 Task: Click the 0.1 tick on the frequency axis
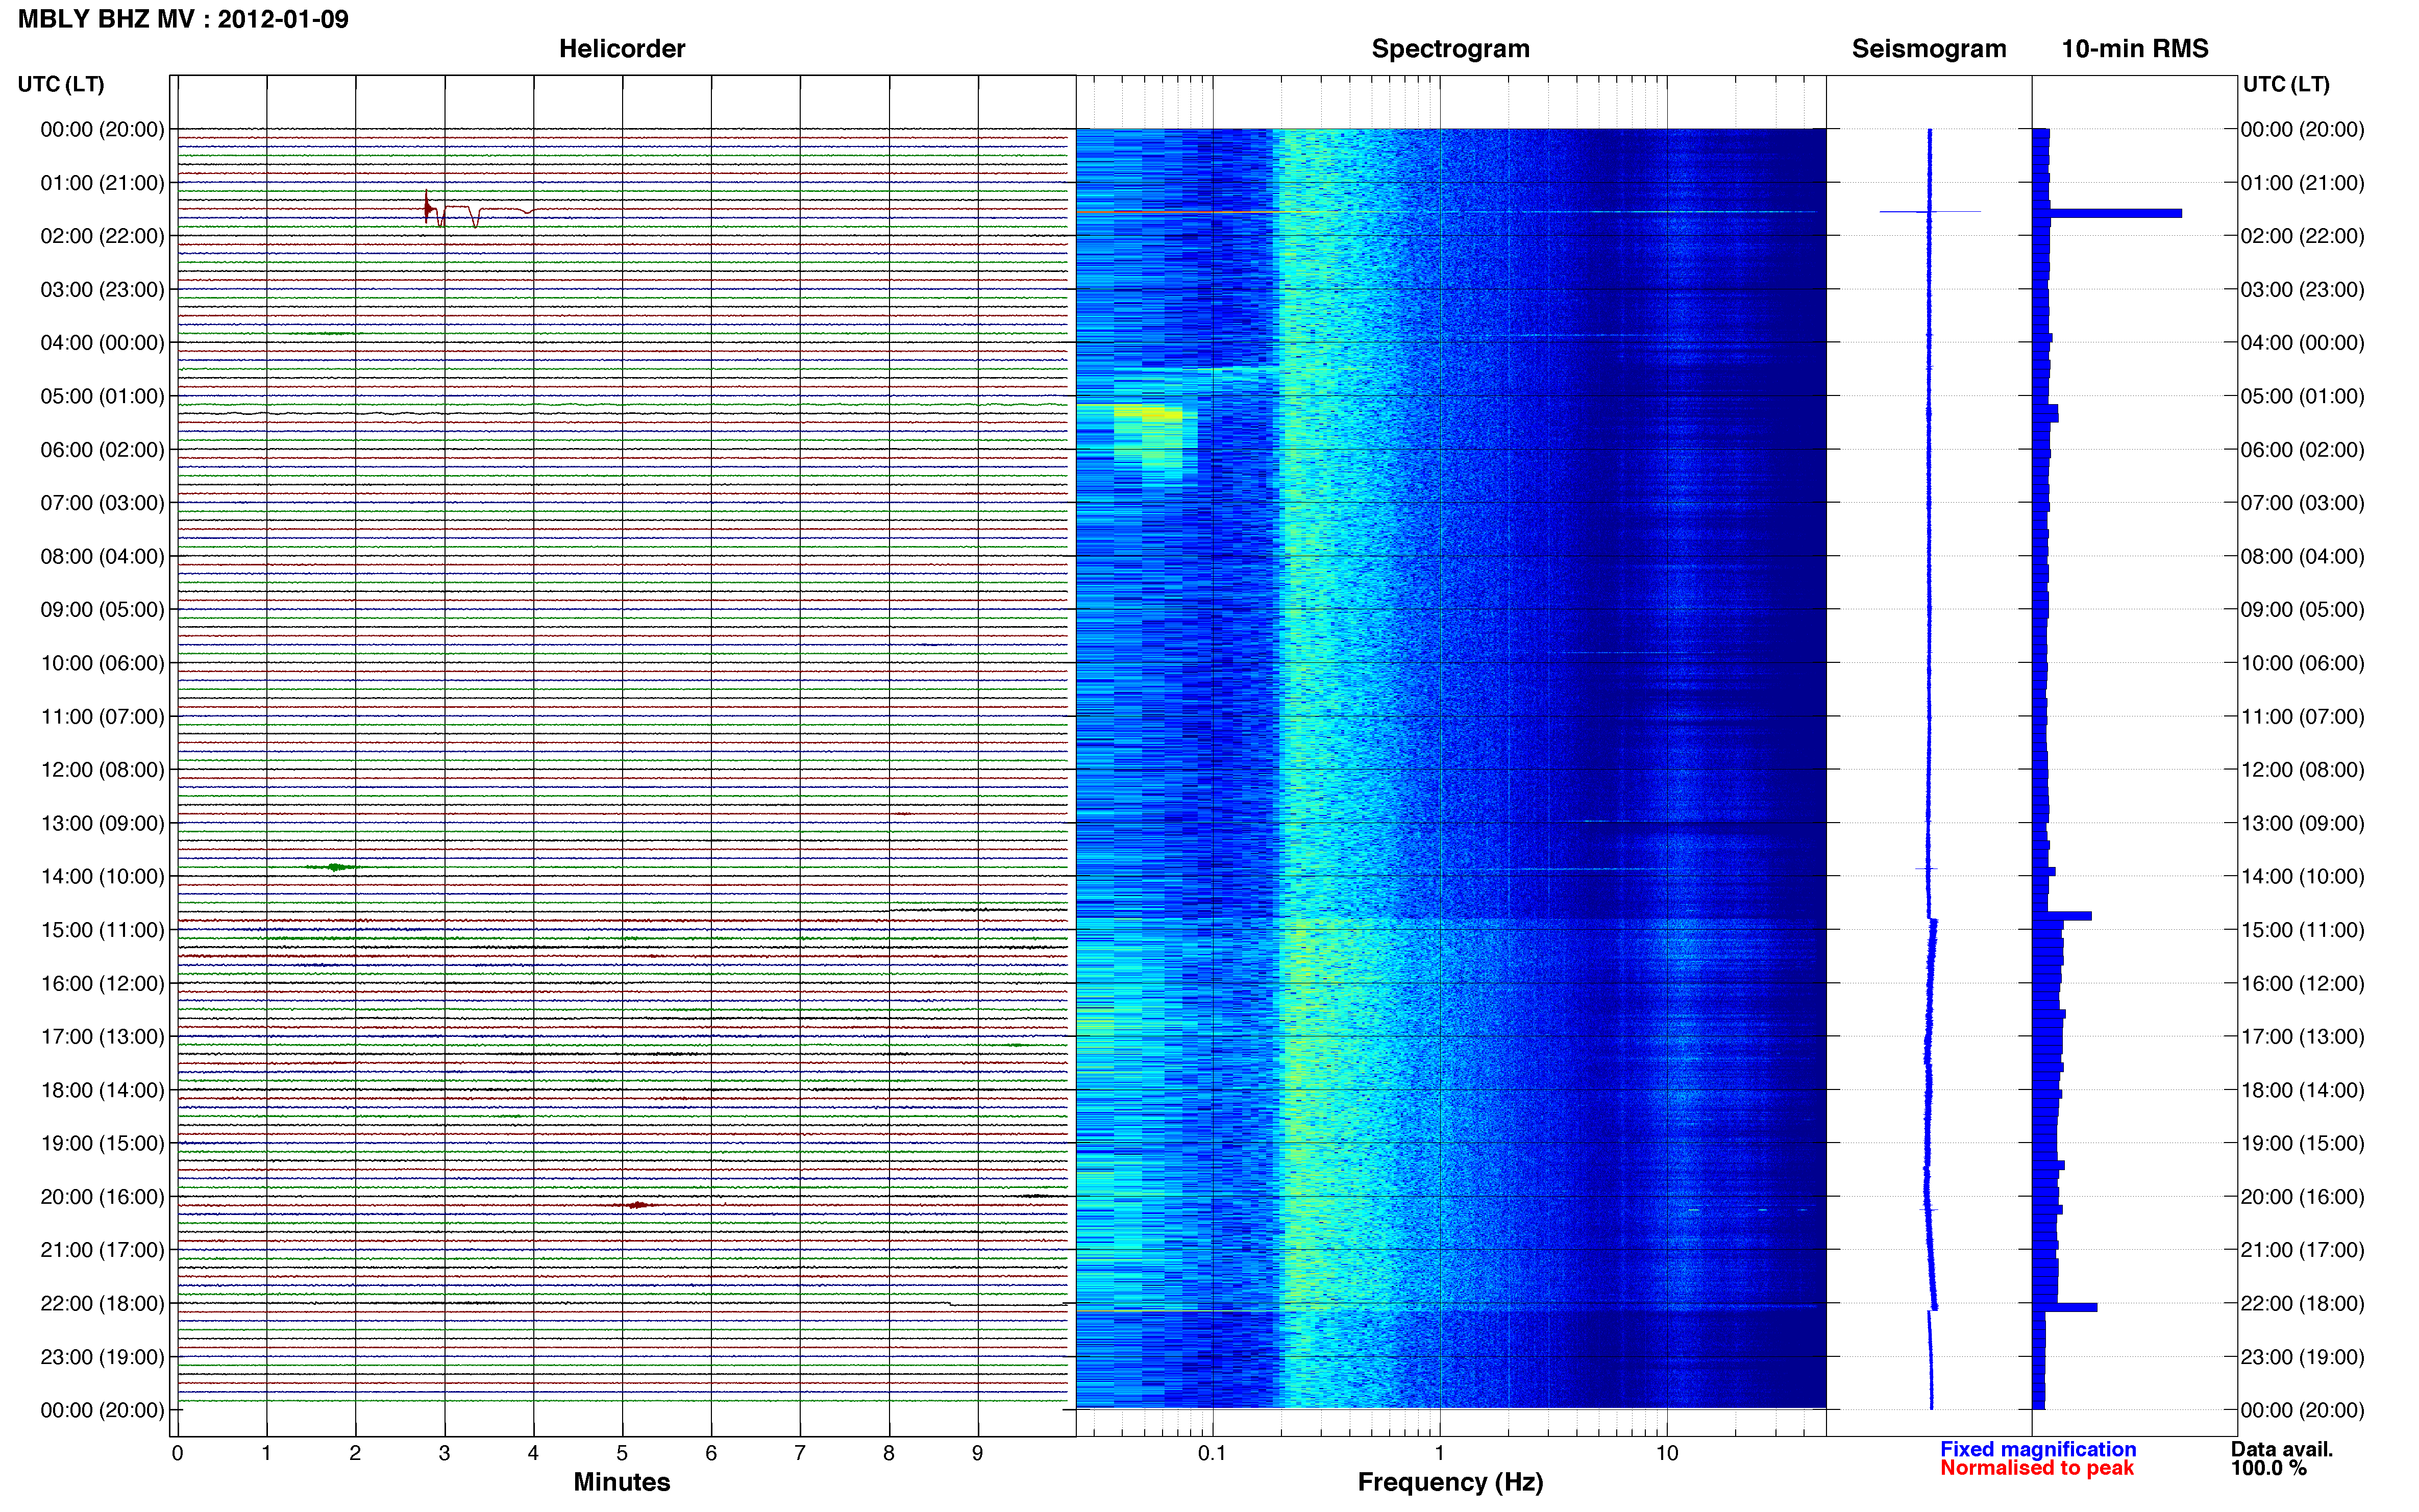tap(1212, 1454)
